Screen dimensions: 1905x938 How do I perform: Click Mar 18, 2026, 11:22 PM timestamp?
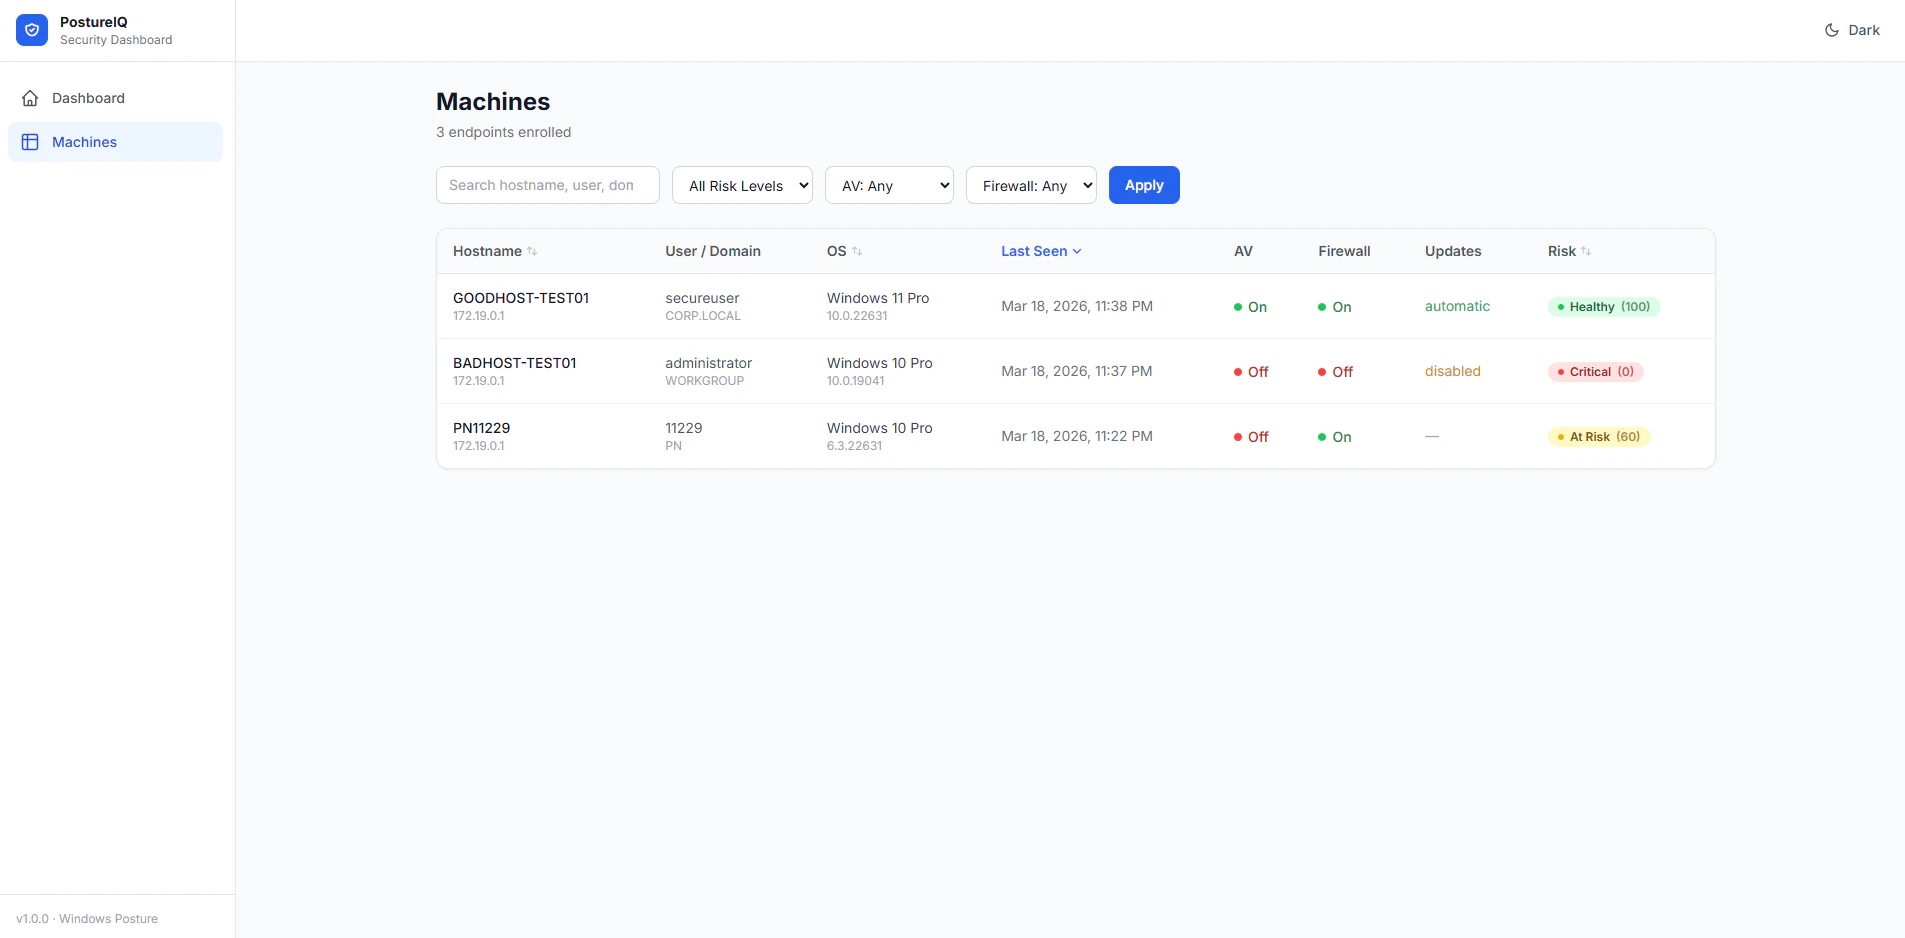[x=1077, y=436]
